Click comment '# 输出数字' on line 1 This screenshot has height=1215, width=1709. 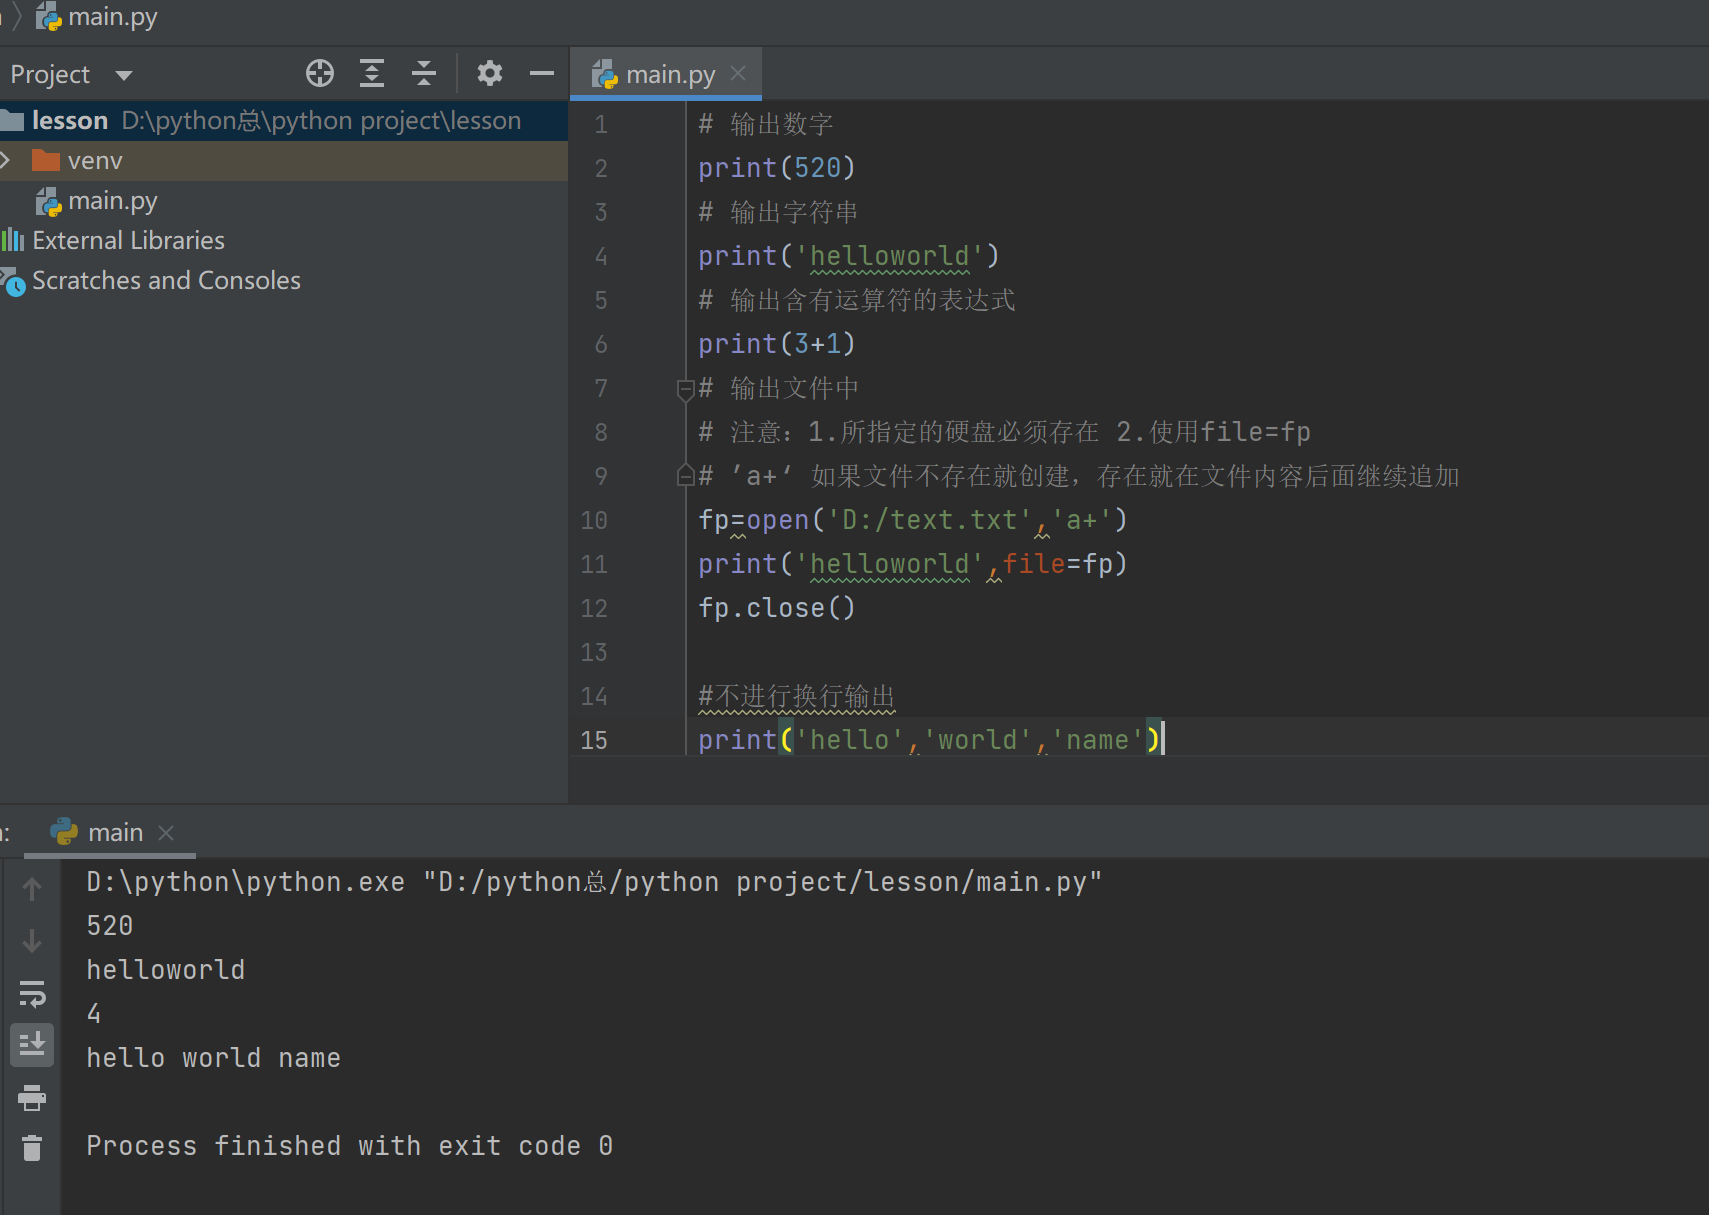(x=766, y=124)
